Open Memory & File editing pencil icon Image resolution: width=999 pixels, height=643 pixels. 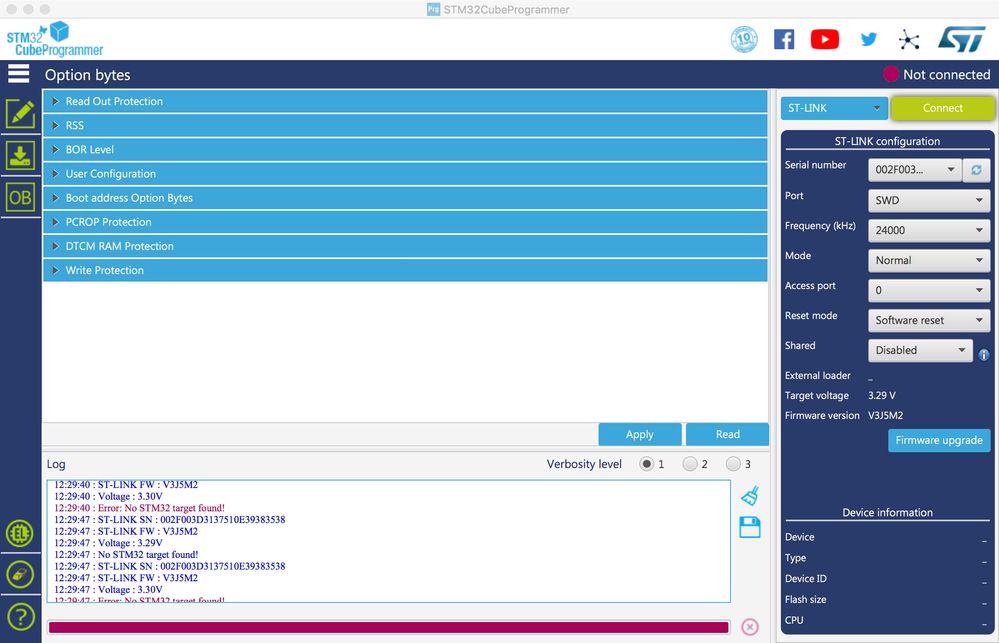pyautogui.click(x=20, y=115)
